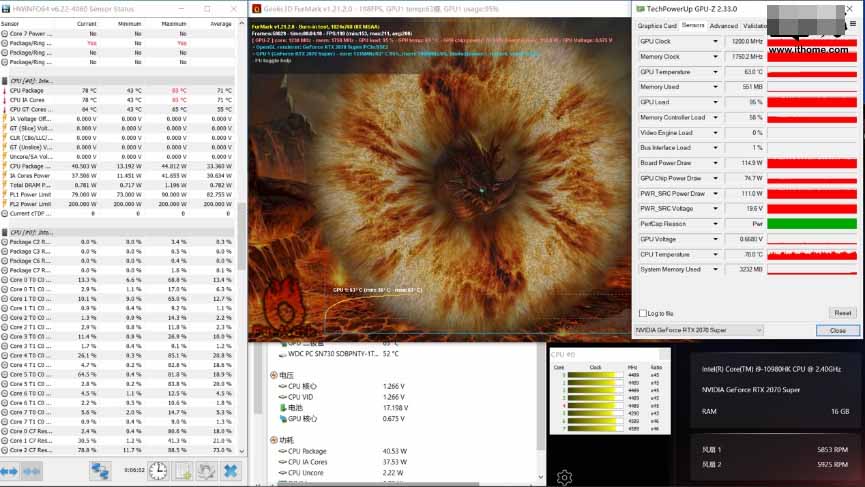This screenshot has height=487, width=865.
Task: Click the 电压 voltage category icon
Action: [x=274, y=375]
